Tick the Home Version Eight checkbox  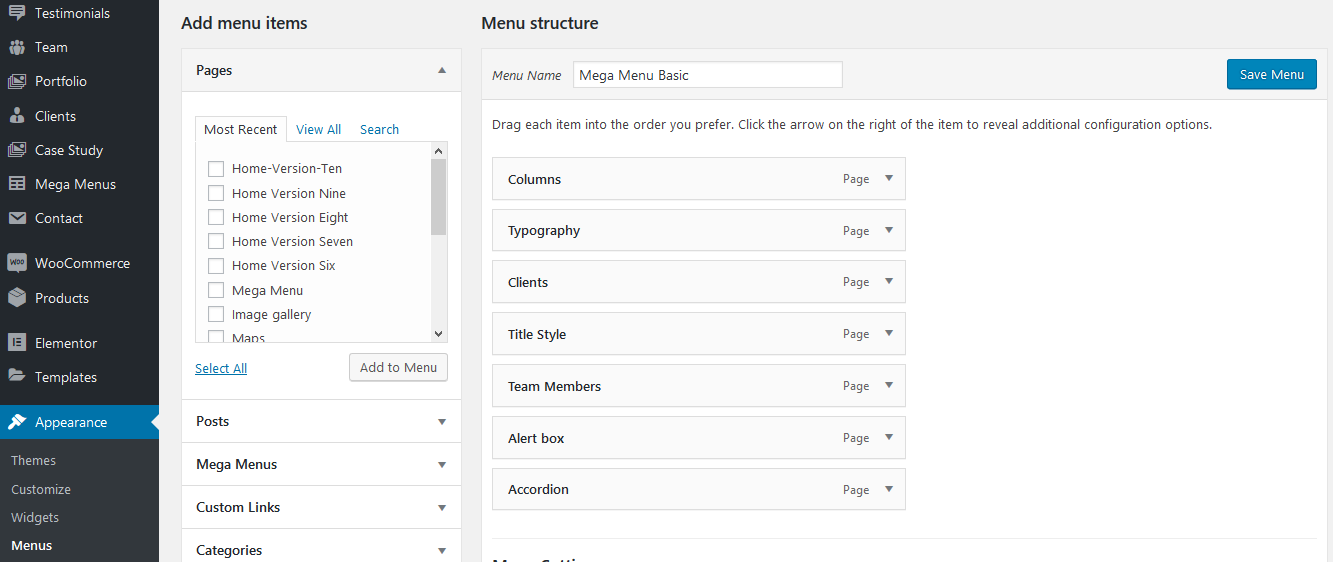215,217
